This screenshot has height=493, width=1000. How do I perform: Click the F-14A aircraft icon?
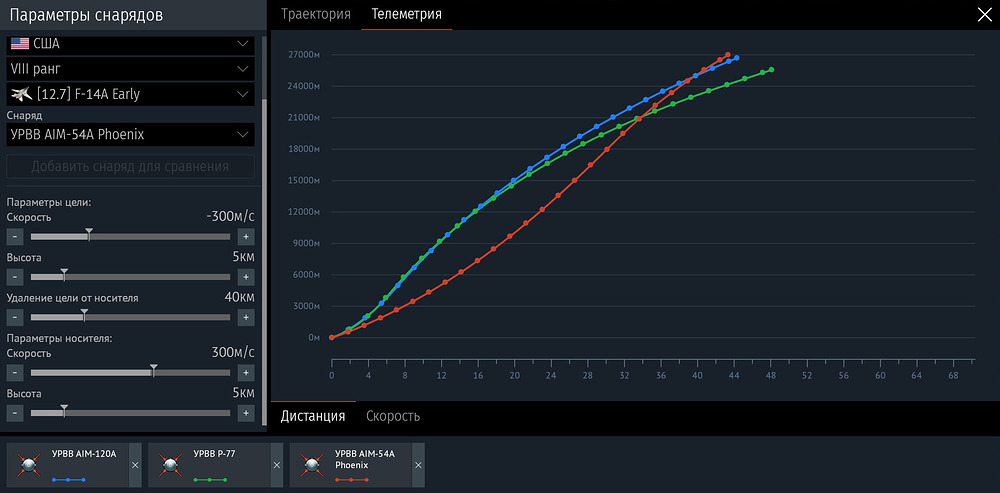pos(20,94)
